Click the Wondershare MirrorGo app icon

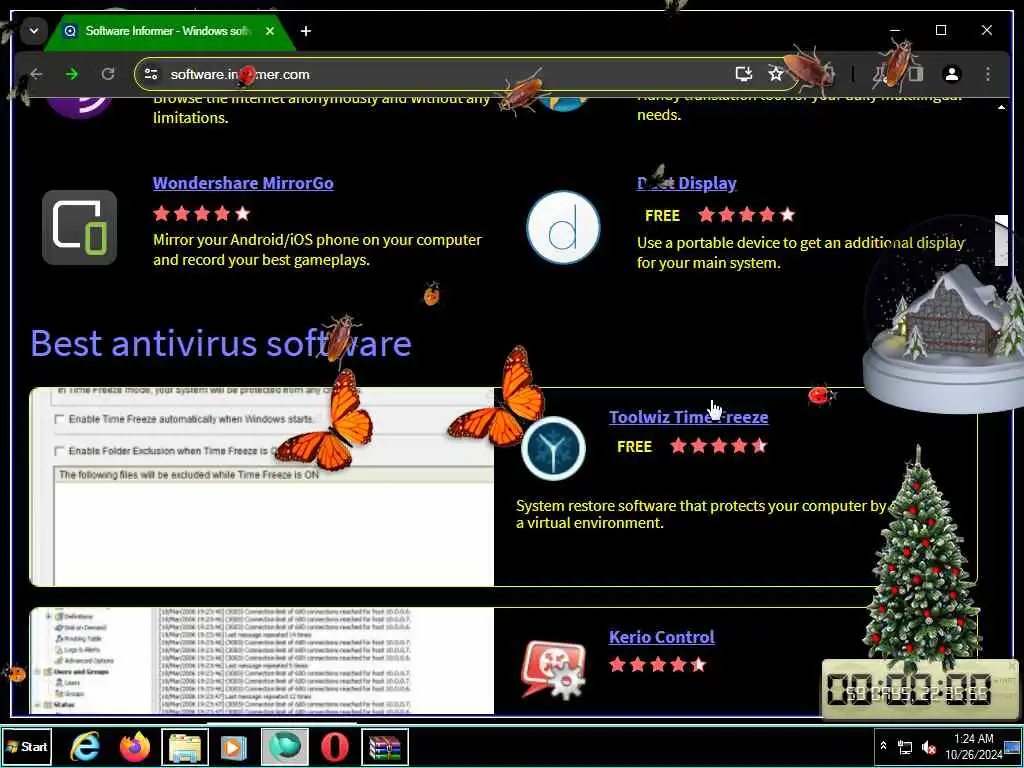click(x=80, y=227)
